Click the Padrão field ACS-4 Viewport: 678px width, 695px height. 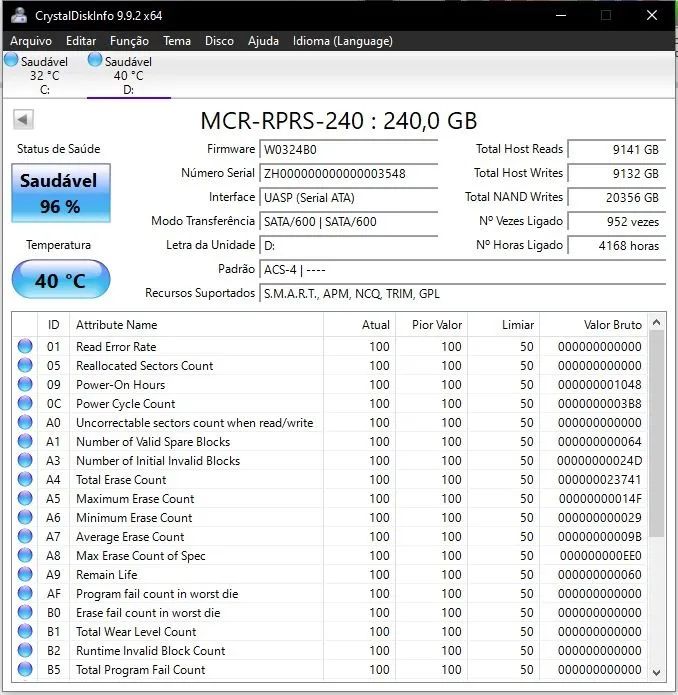coord(463,269)
